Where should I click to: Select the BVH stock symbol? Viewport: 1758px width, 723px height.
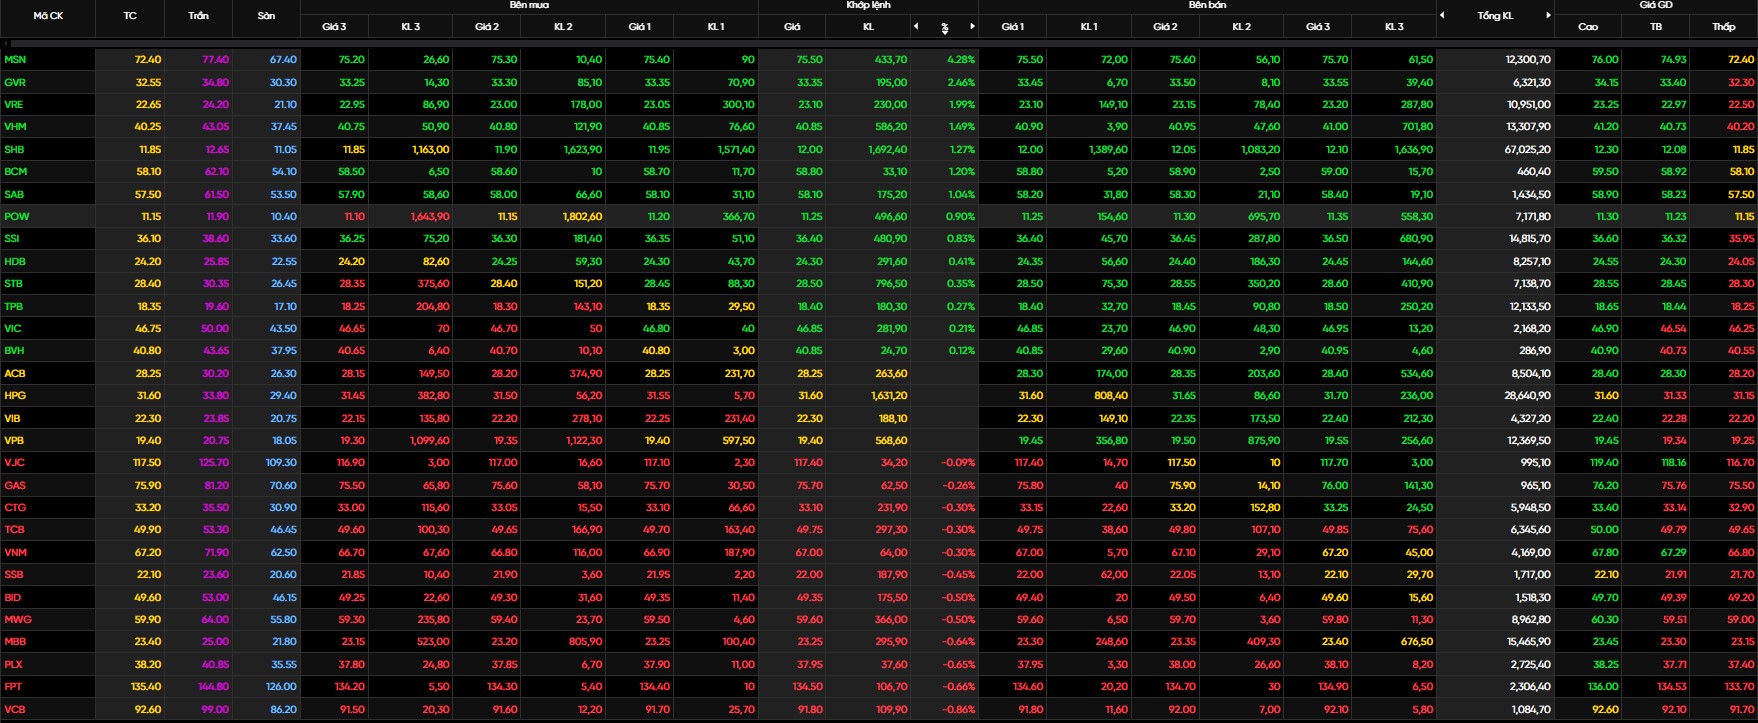pyautogui.click(x=14, y=351)
